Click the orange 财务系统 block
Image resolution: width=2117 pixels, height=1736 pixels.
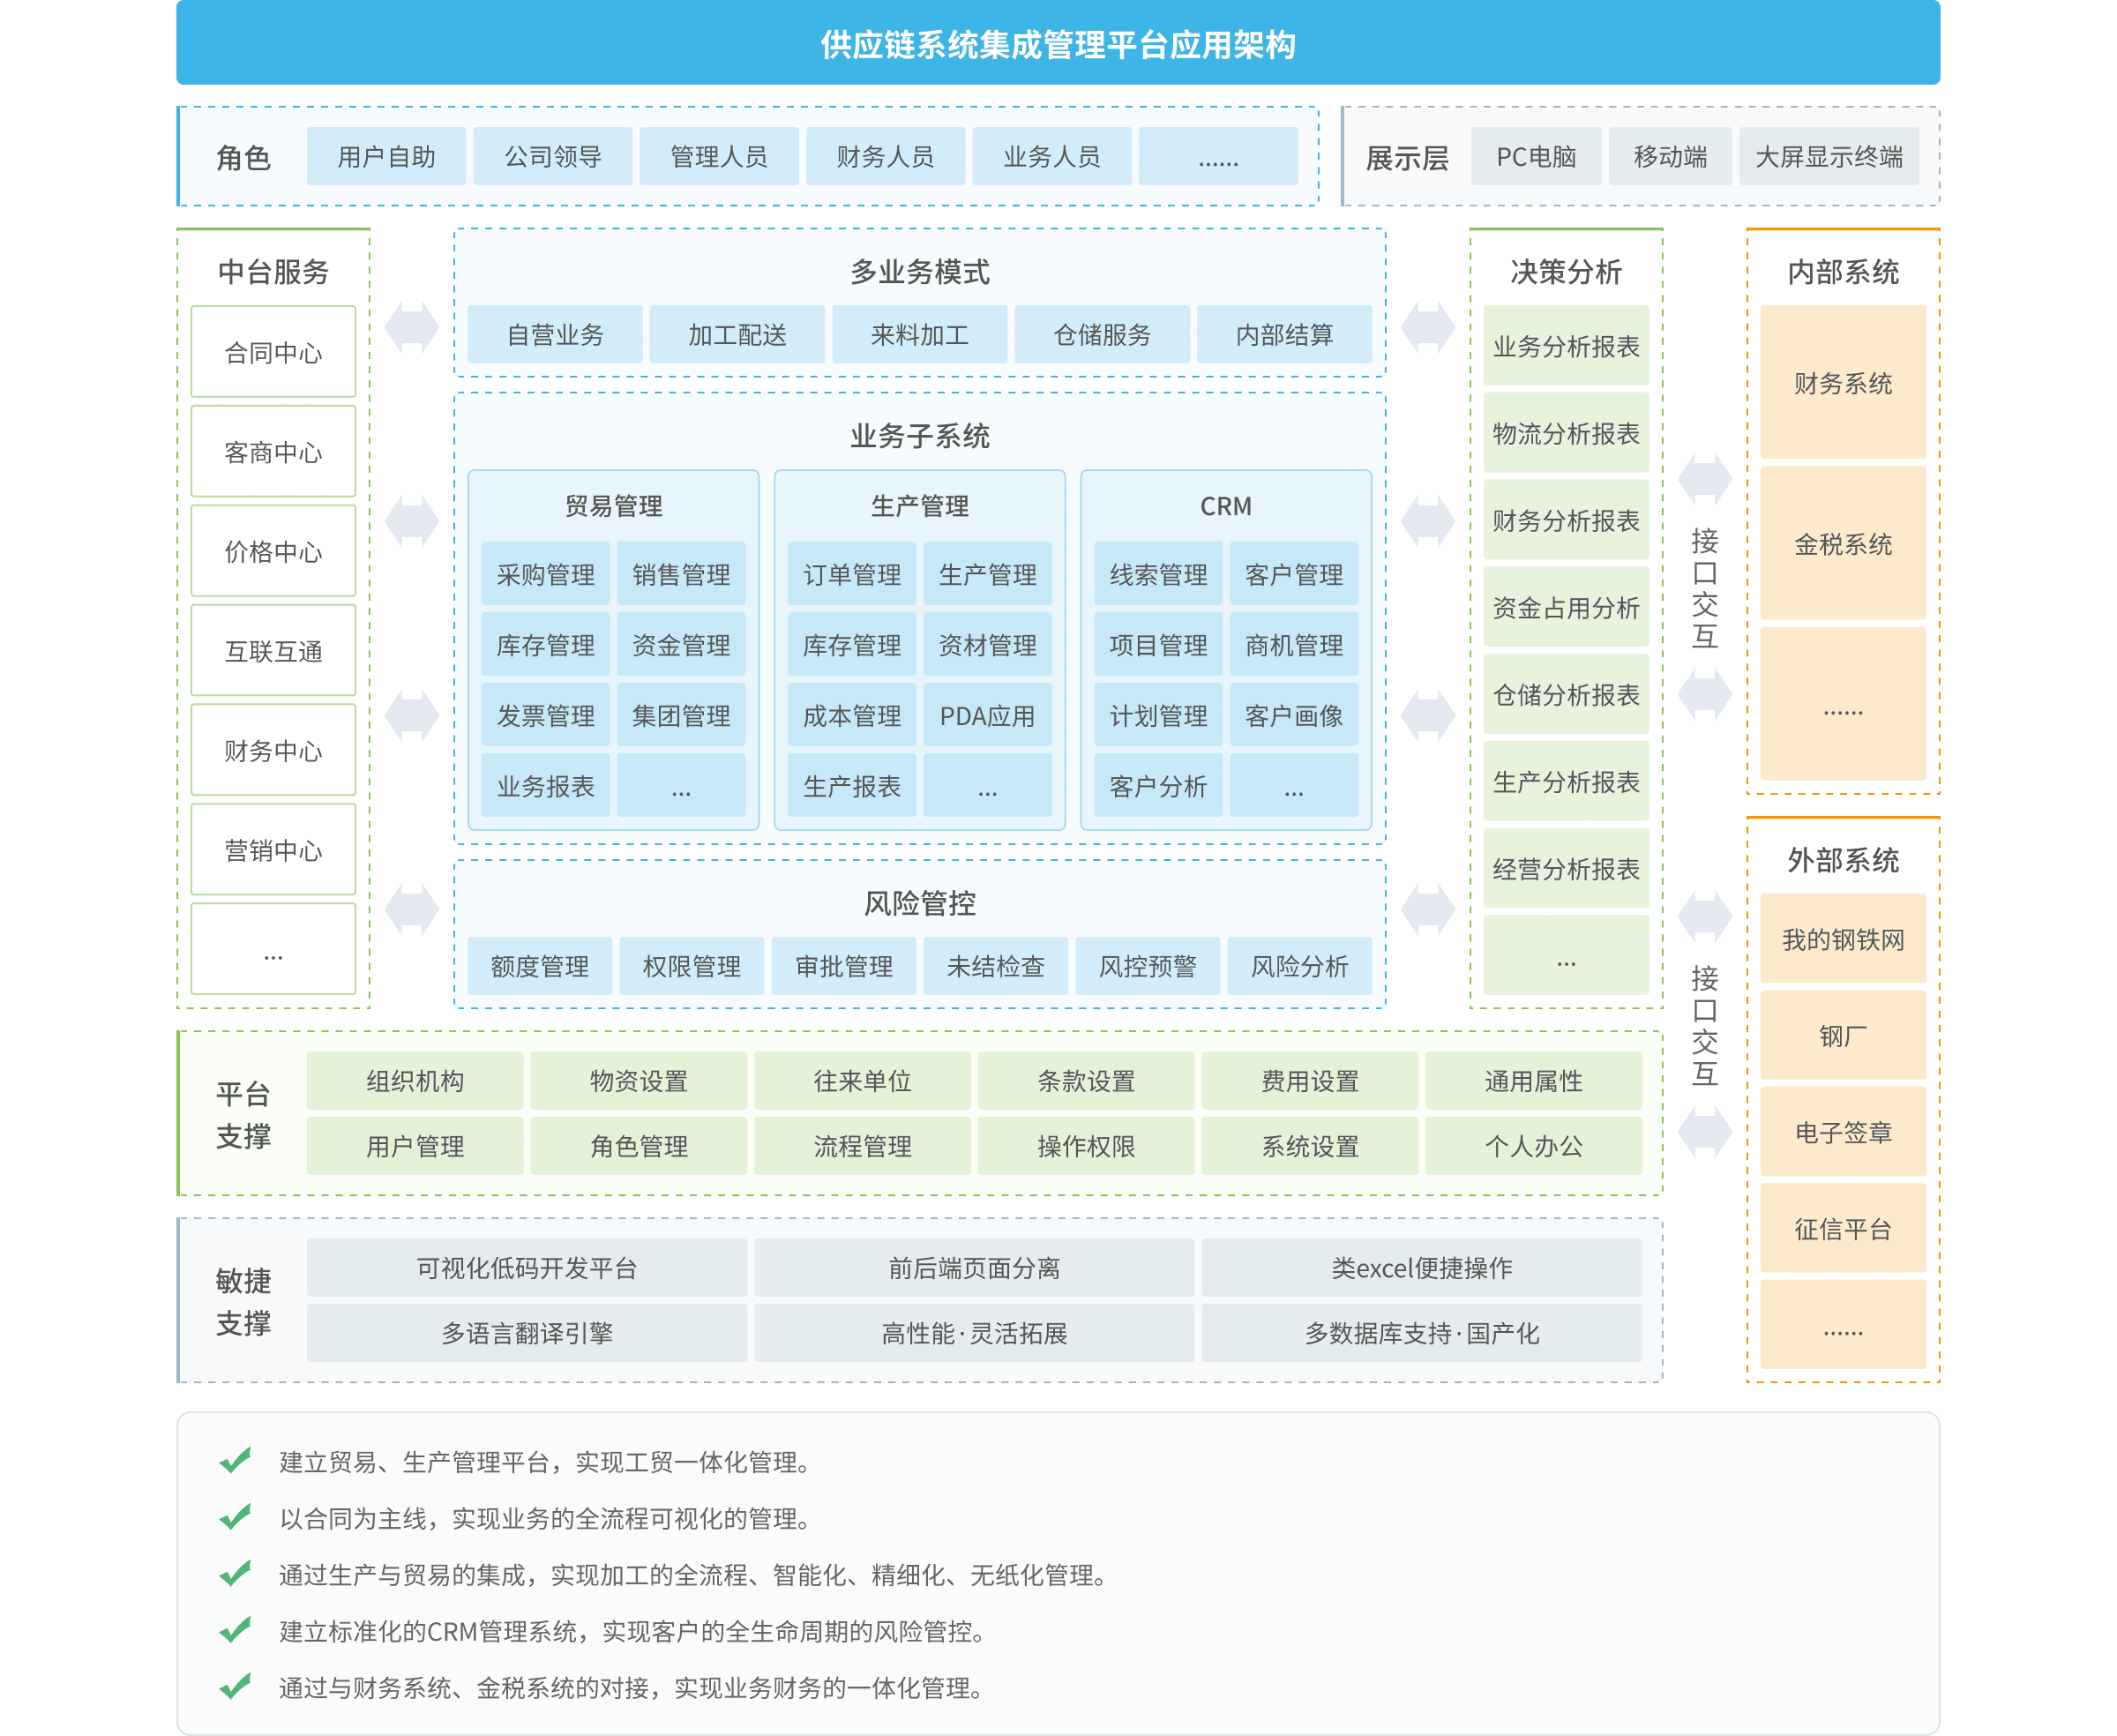1842,383
